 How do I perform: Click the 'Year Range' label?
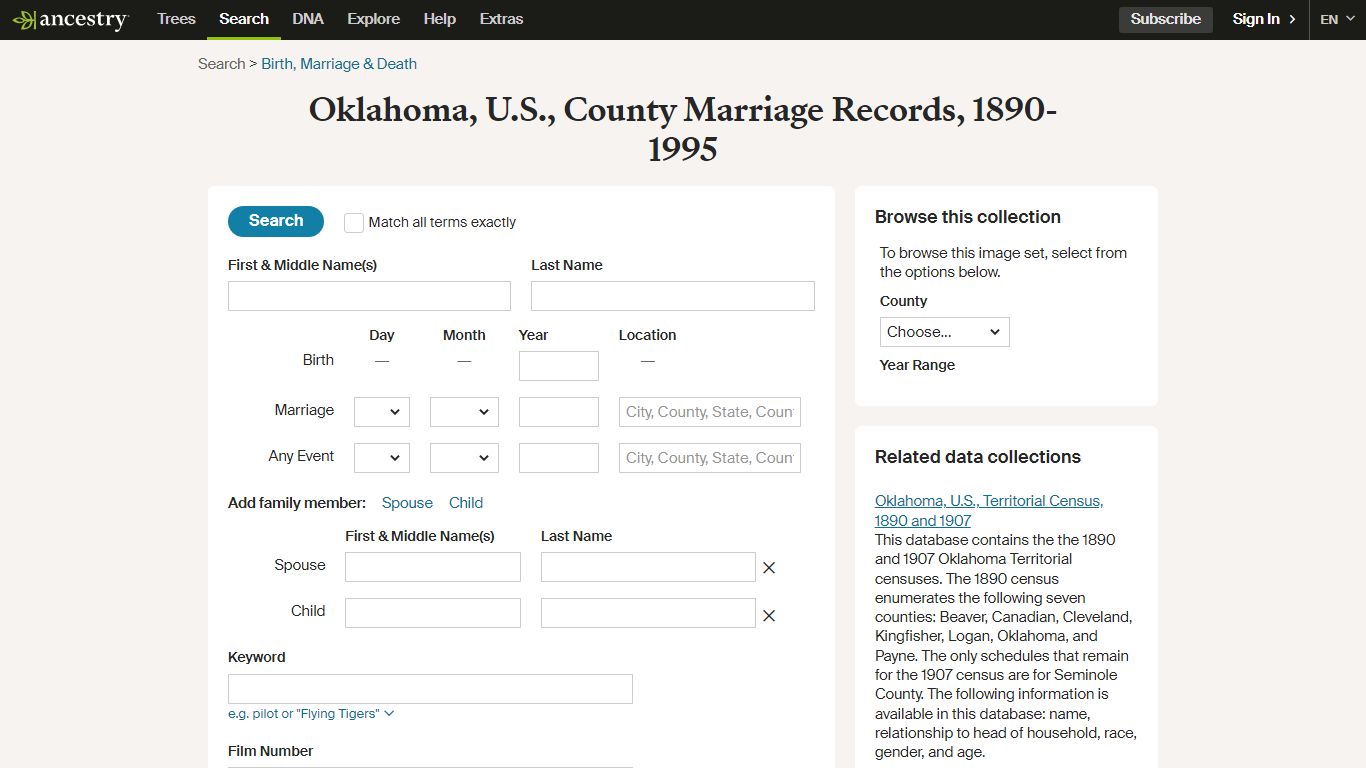pyautogui.click(x=917, y=365)
